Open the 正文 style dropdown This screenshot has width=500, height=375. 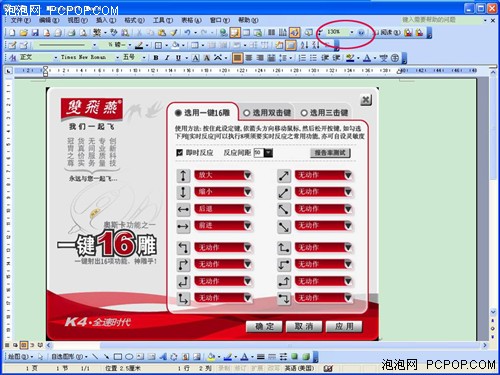point(56,58)
